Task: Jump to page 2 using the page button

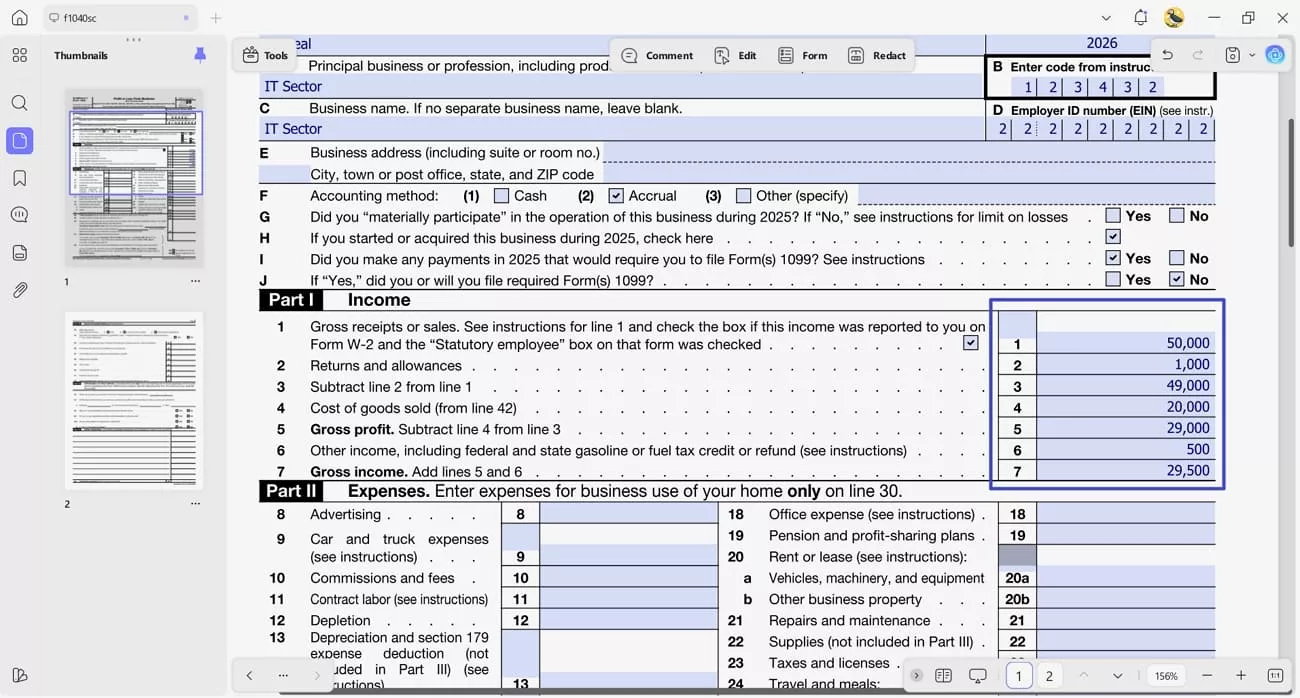Action: pyautogui.click(x=1048, y=675)
